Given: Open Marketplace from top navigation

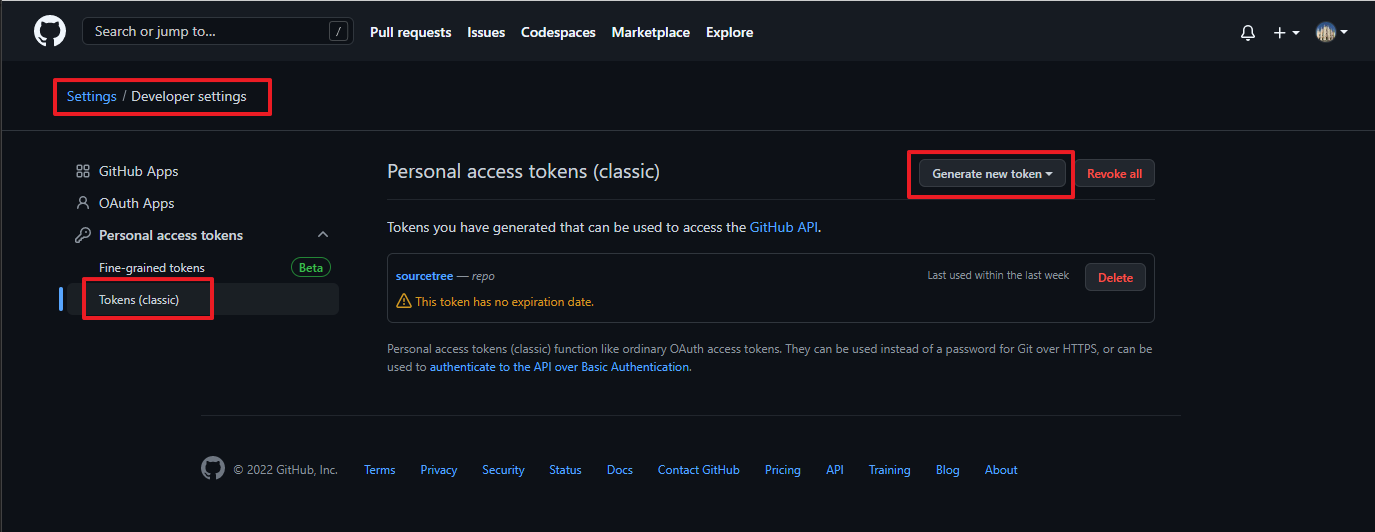Looking at the screenshot, I should coord(651,32).
